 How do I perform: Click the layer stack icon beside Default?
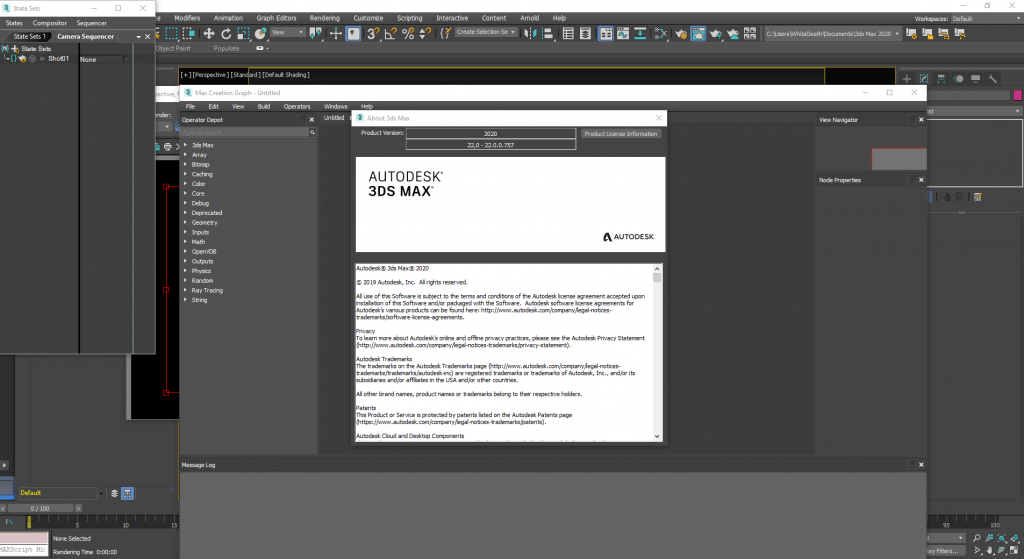tap(114, 494)
